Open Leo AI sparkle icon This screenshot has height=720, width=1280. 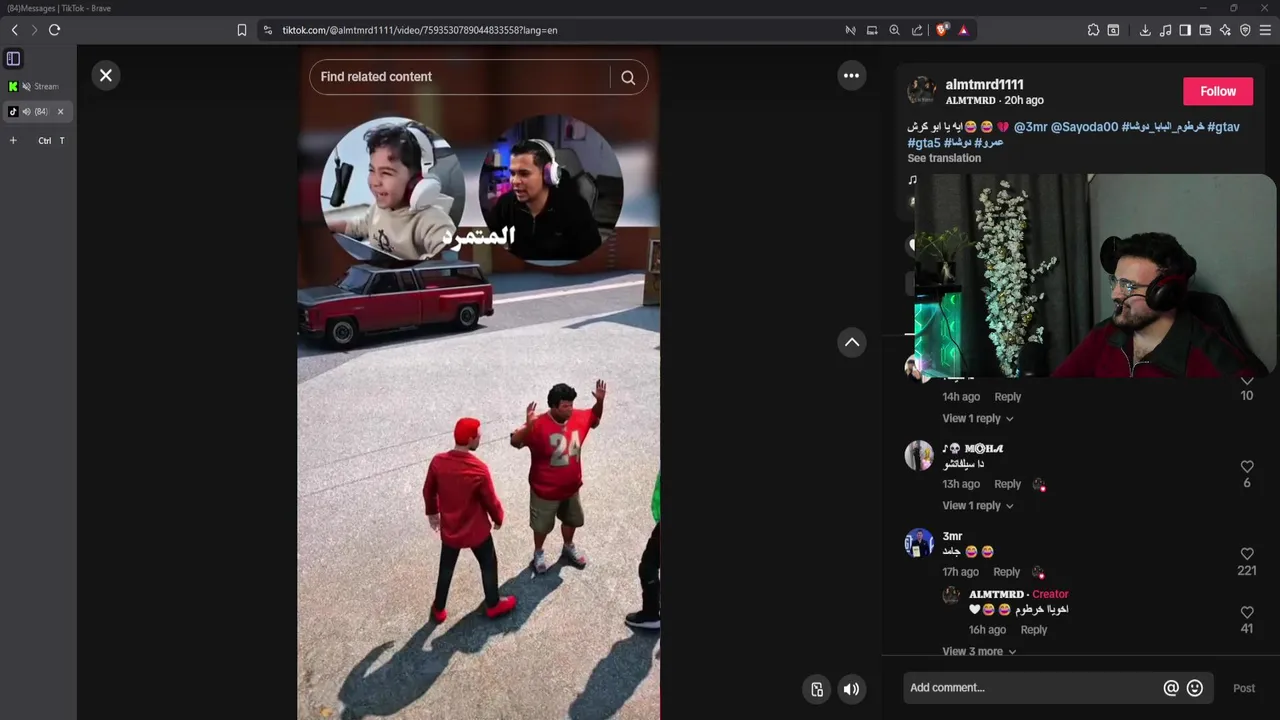(1225, 30)
